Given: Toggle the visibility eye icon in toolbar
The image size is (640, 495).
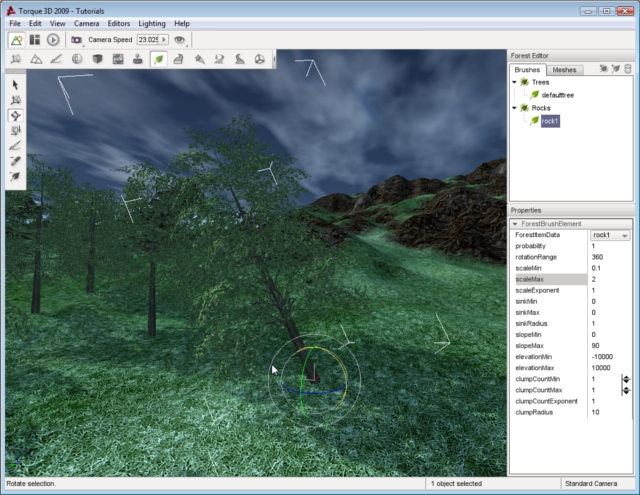Looking at the screenshot, I should [180, 40].
